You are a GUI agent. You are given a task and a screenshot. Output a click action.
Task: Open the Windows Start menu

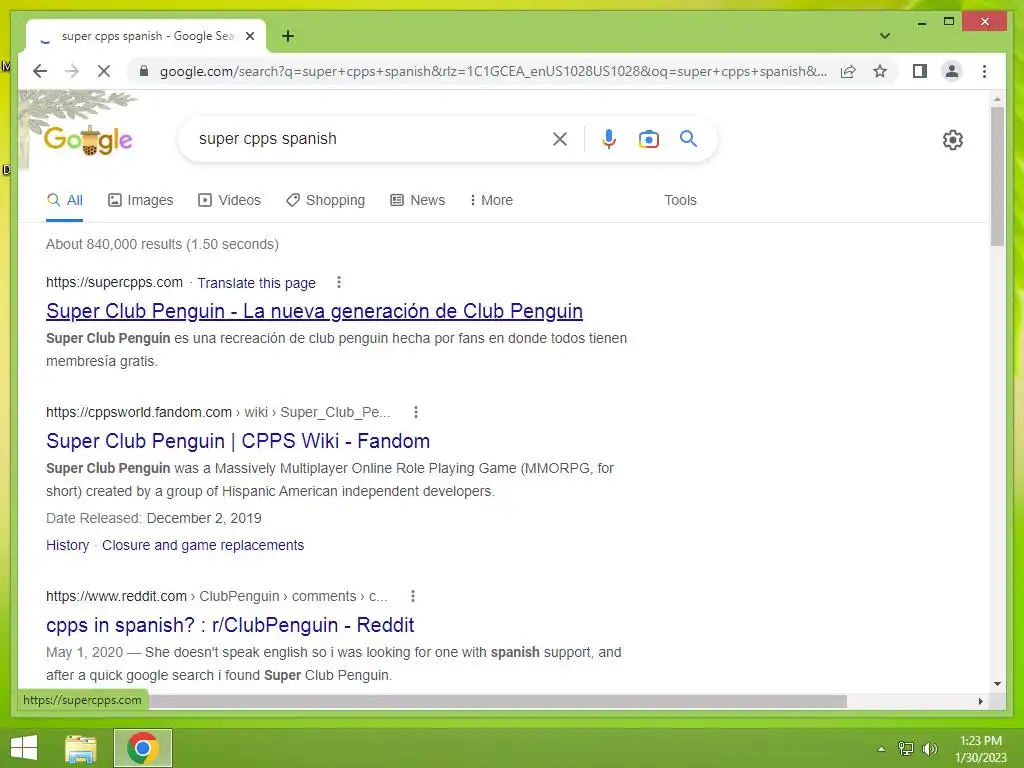click(24, 748)
